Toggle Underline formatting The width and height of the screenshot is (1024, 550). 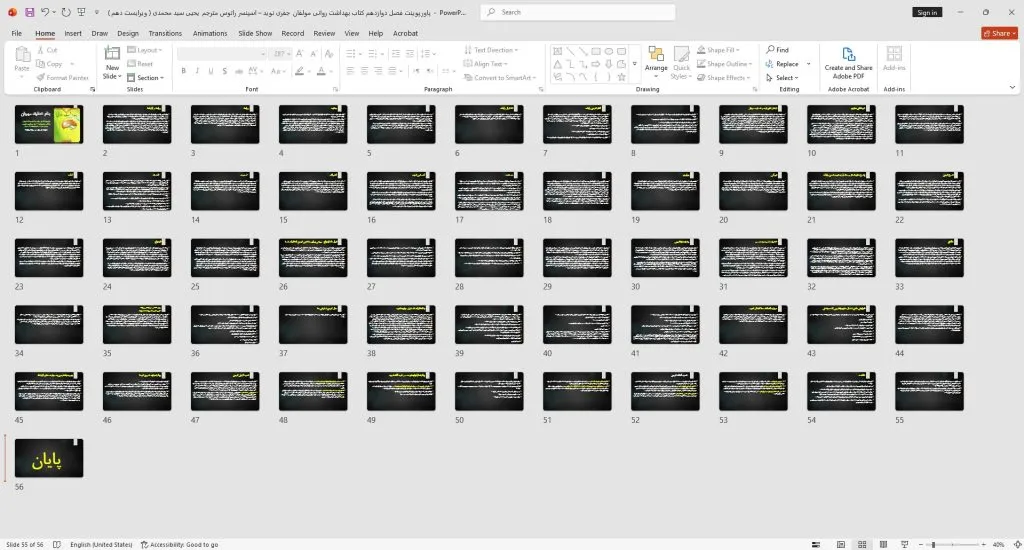pyautogui.click(x=211, y=71)
